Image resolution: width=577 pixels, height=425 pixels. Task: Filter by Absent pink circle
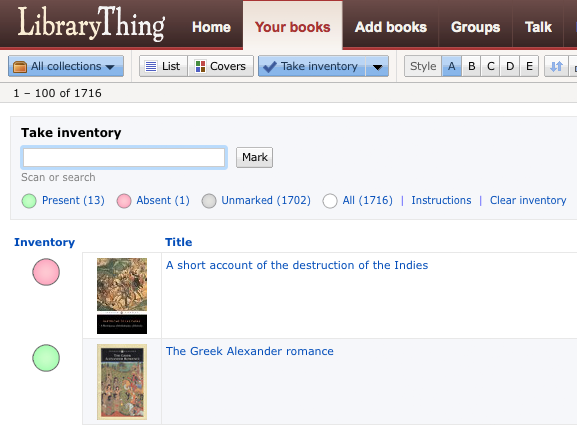124,201
